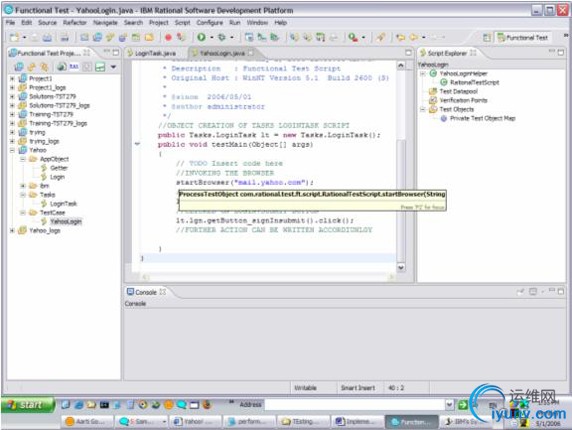This screenshot has width=572, height=430.
Task: Click editor vertical scrollbar up arrow
Action: (401, 66)
